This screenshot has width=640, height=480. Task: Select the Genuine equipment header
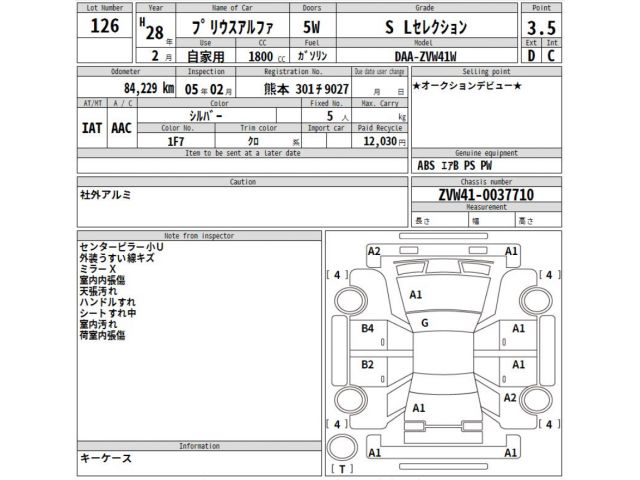(486, 153)
